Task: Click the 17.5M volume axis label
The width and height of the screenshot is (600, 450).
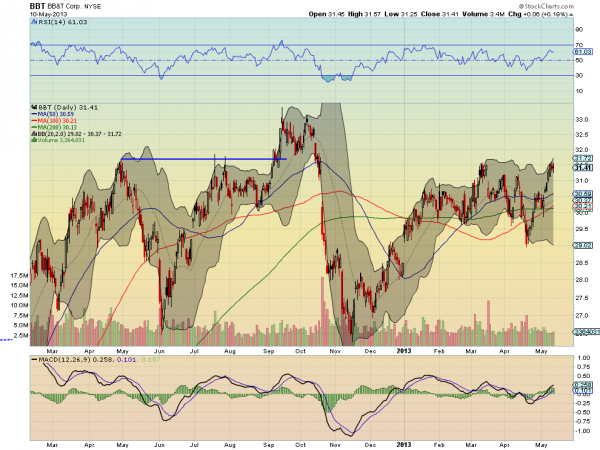Action: click(x=19, y=276)
